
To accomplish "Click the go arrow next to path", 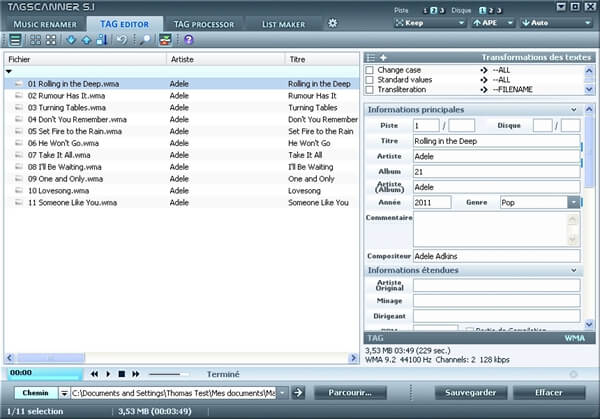I will [298, 393].
